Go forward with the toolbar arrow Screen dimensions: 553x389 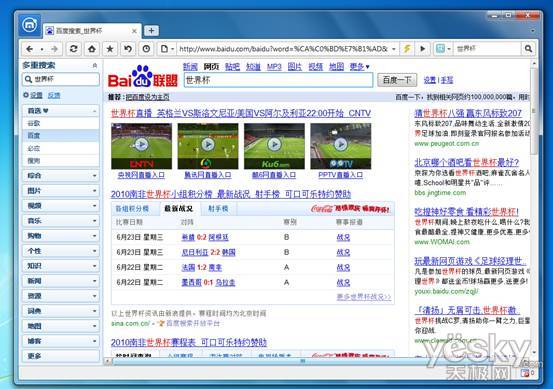pos(54,49)
